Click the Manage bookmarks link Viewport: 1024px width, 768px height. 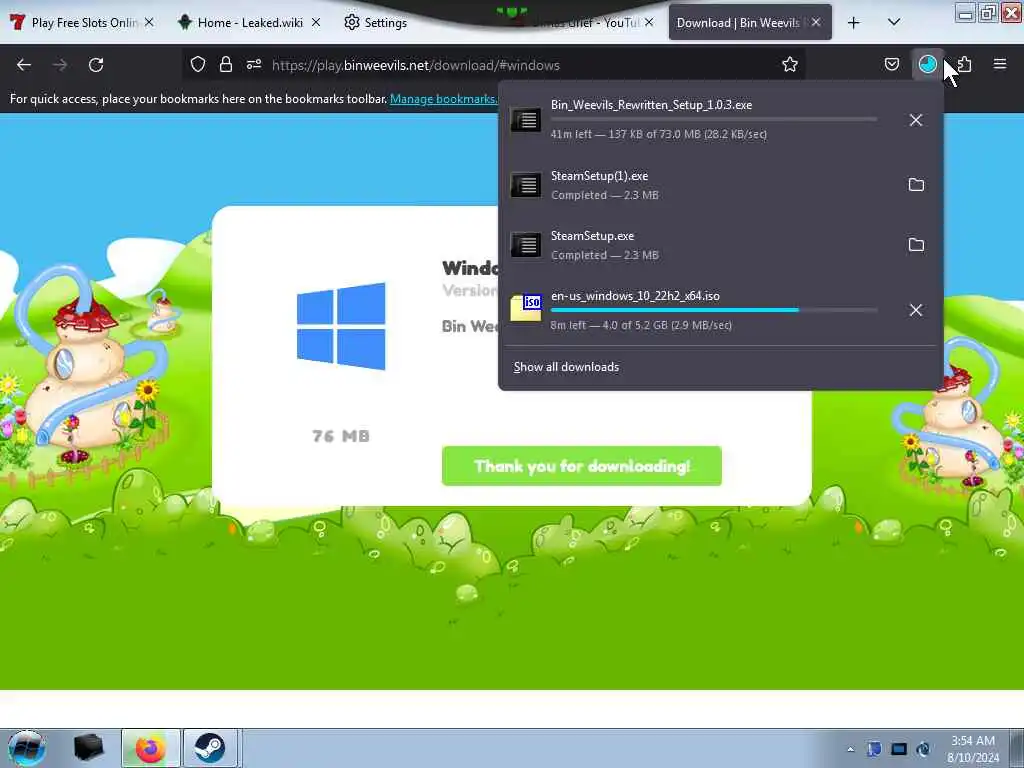pyautogui.click(x=444, y=99)
